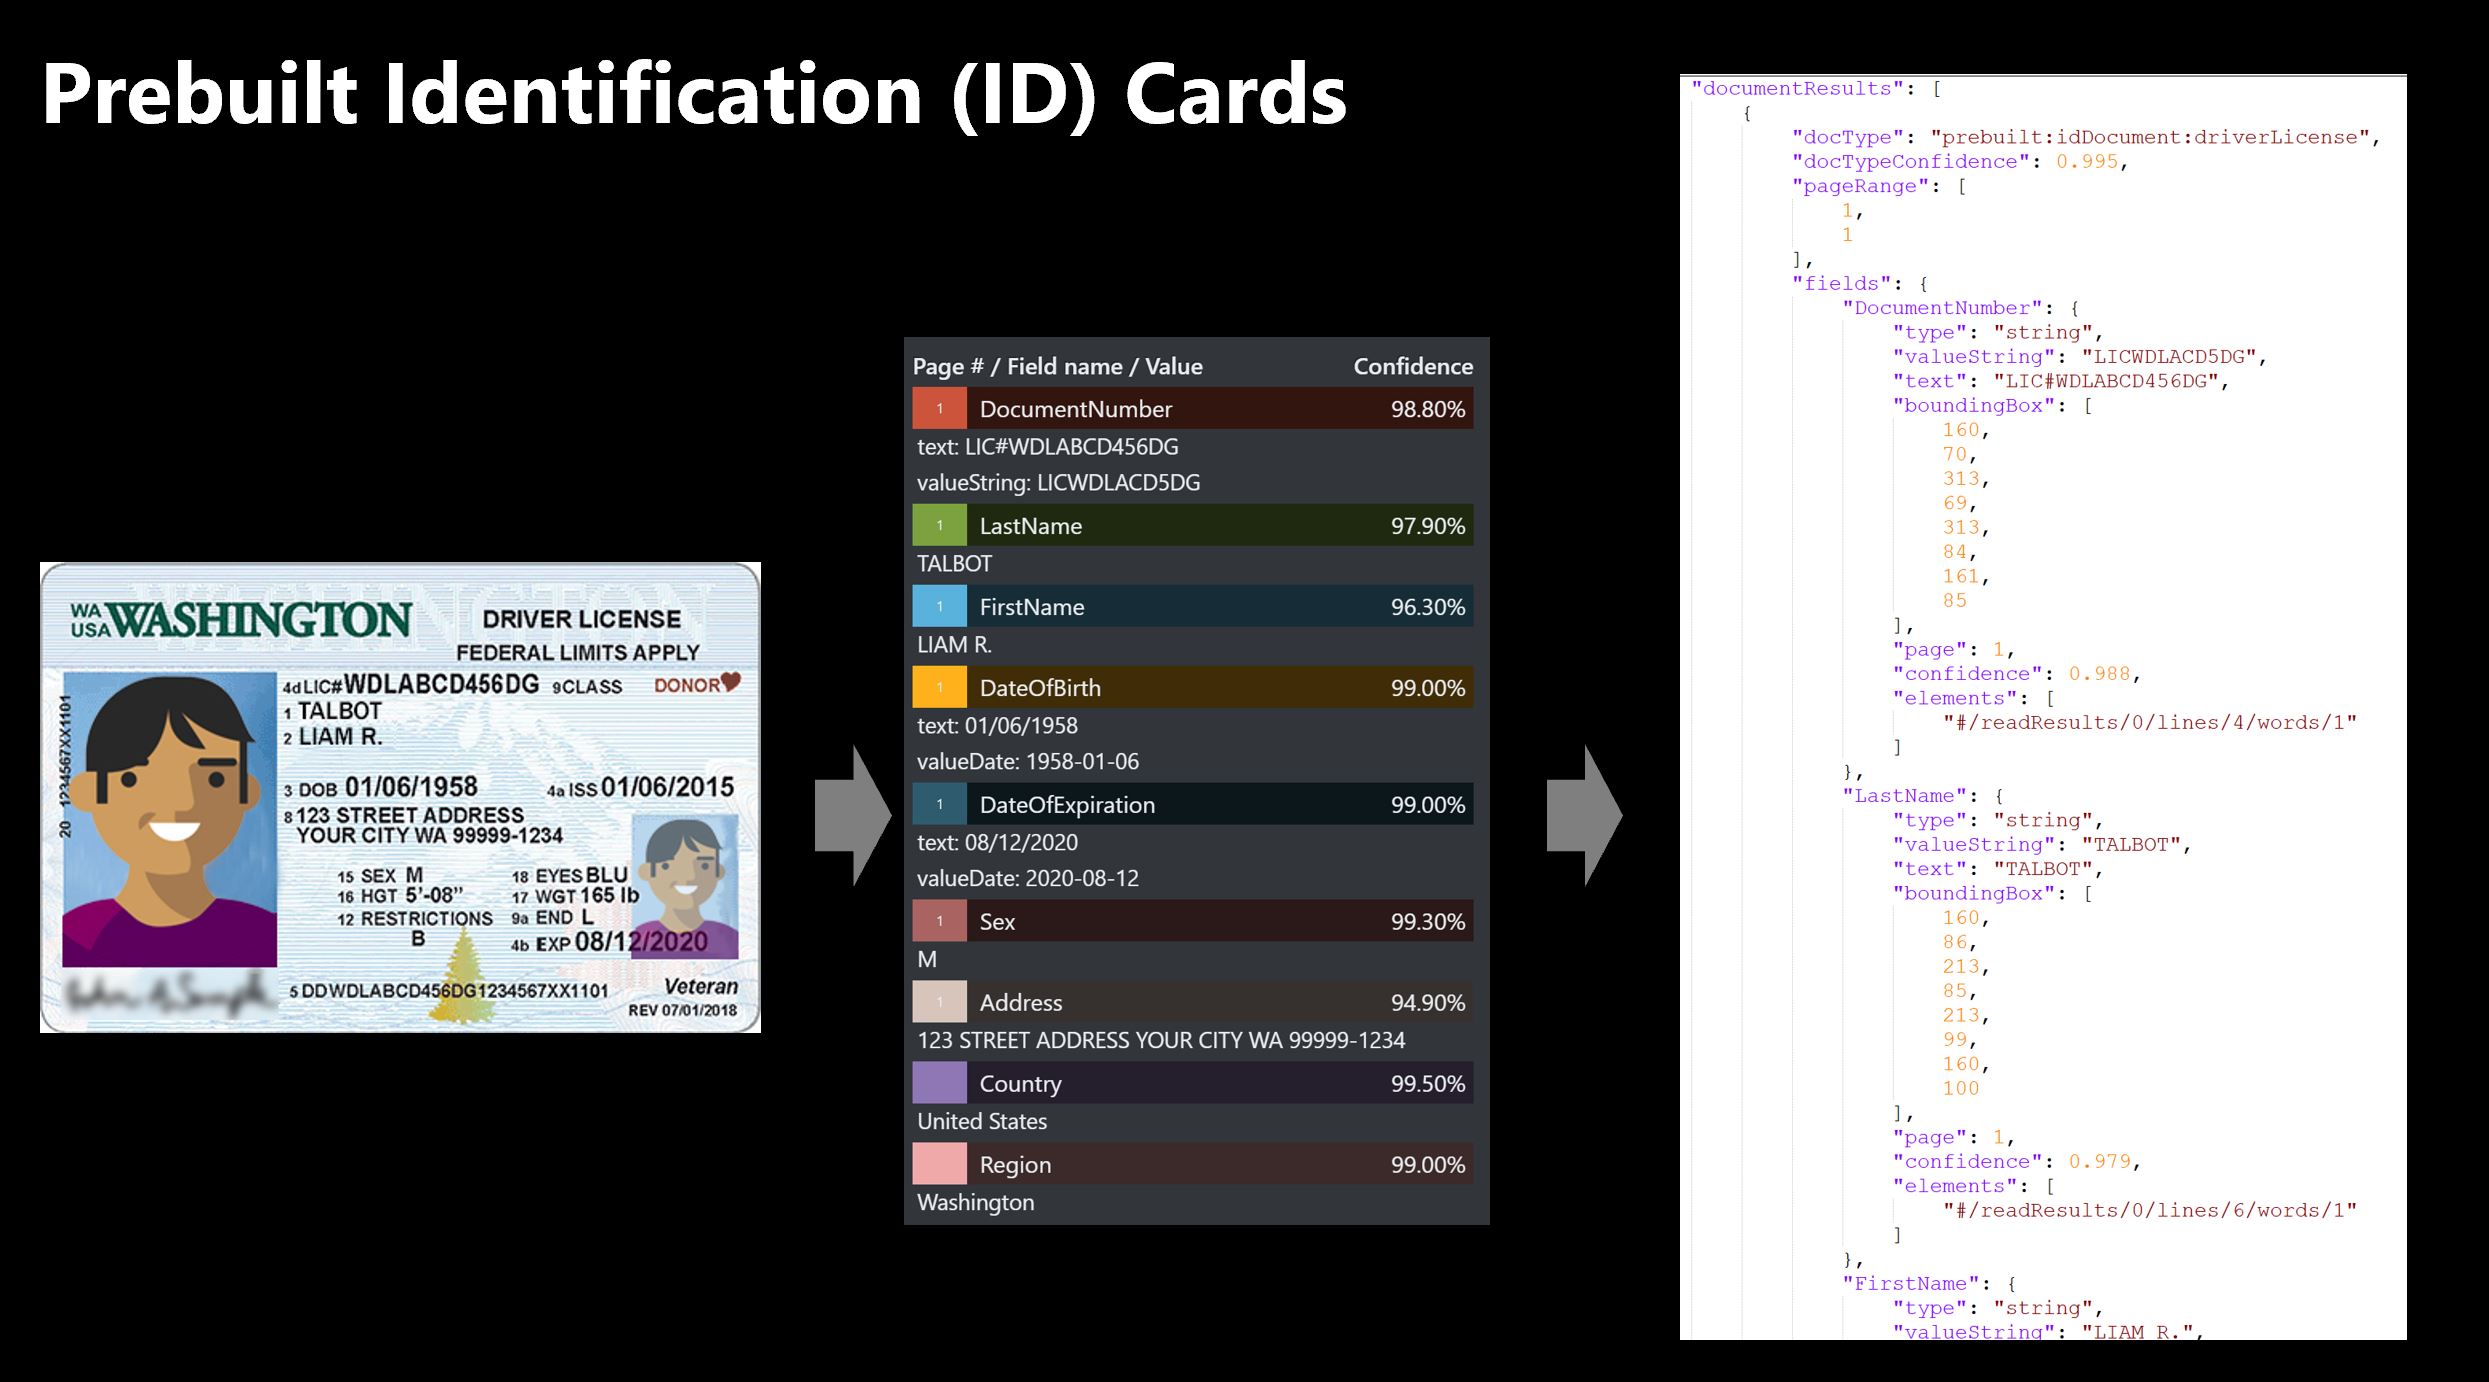Click the DocumentNumber red color swatch
Viewport: 2489px width, 1382px height.
[x=939, y=409]
